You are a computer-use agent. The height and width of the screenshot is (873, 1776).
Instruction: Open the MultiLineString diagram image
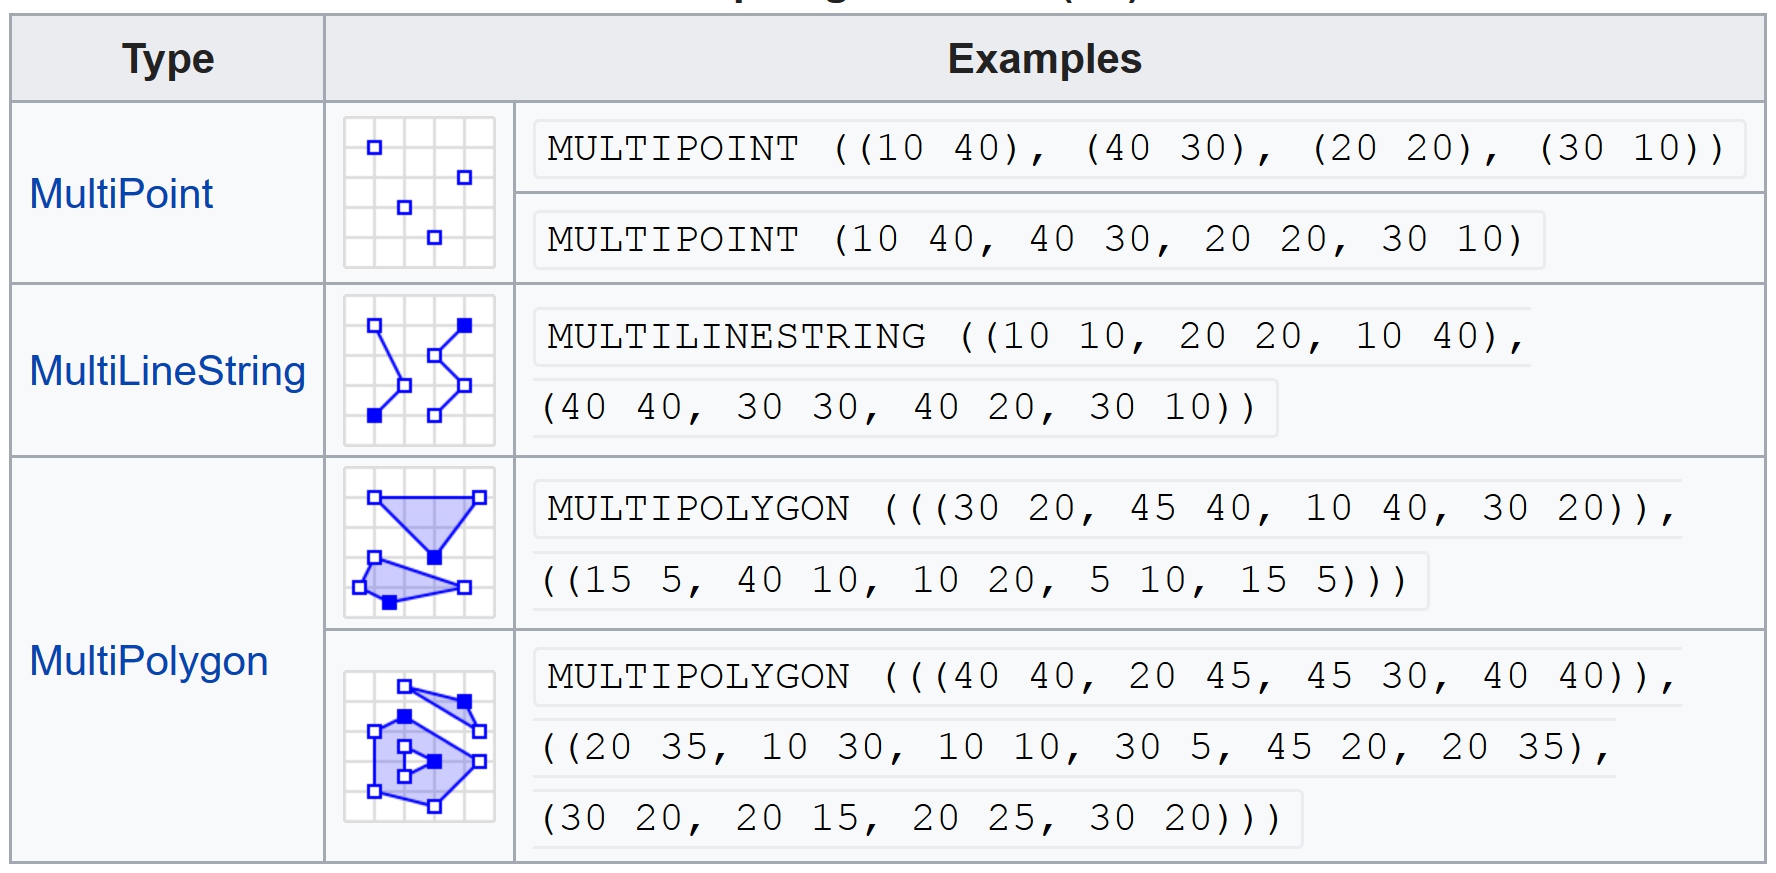click(419, 370)
